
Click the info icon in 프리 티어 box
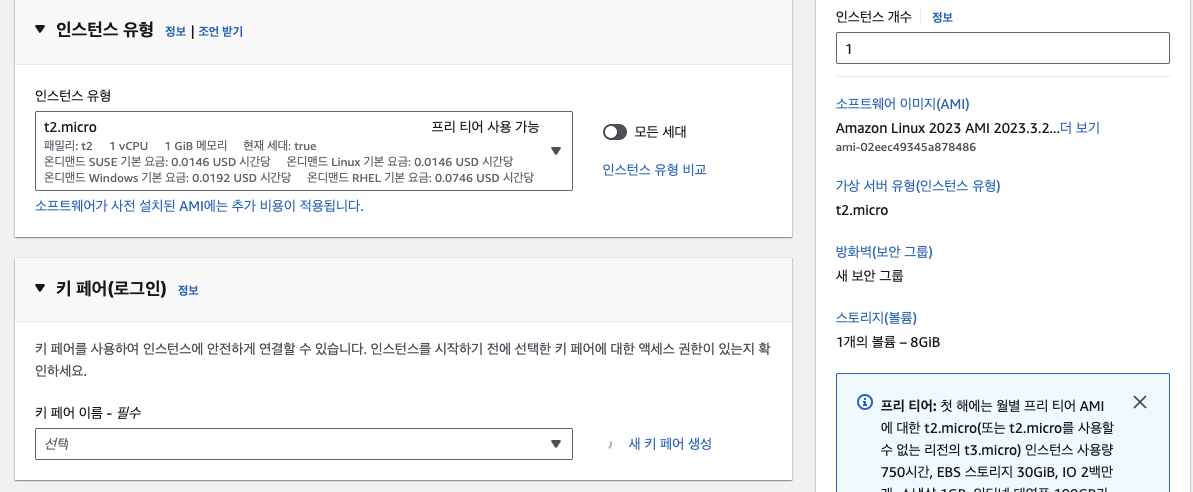865,402
